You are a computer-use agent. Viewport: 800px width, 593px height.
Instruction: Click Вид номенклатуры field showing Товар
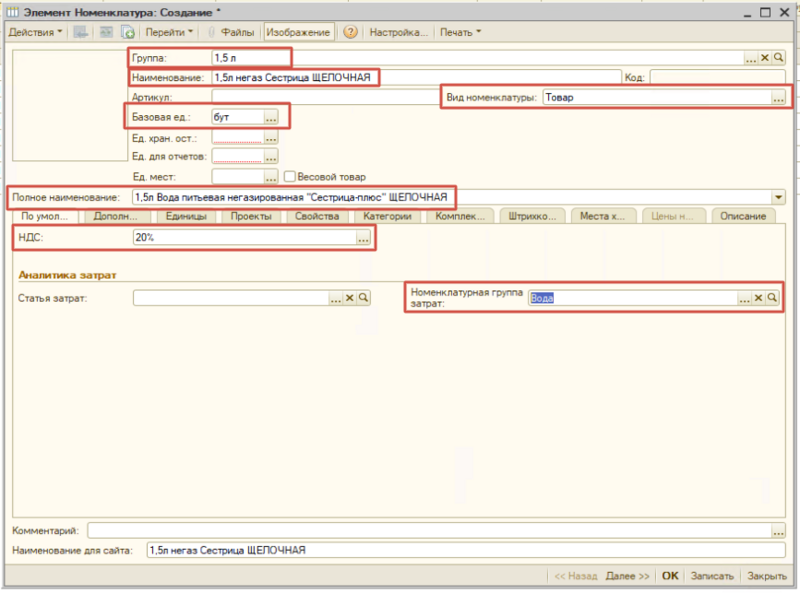point(657,97)
